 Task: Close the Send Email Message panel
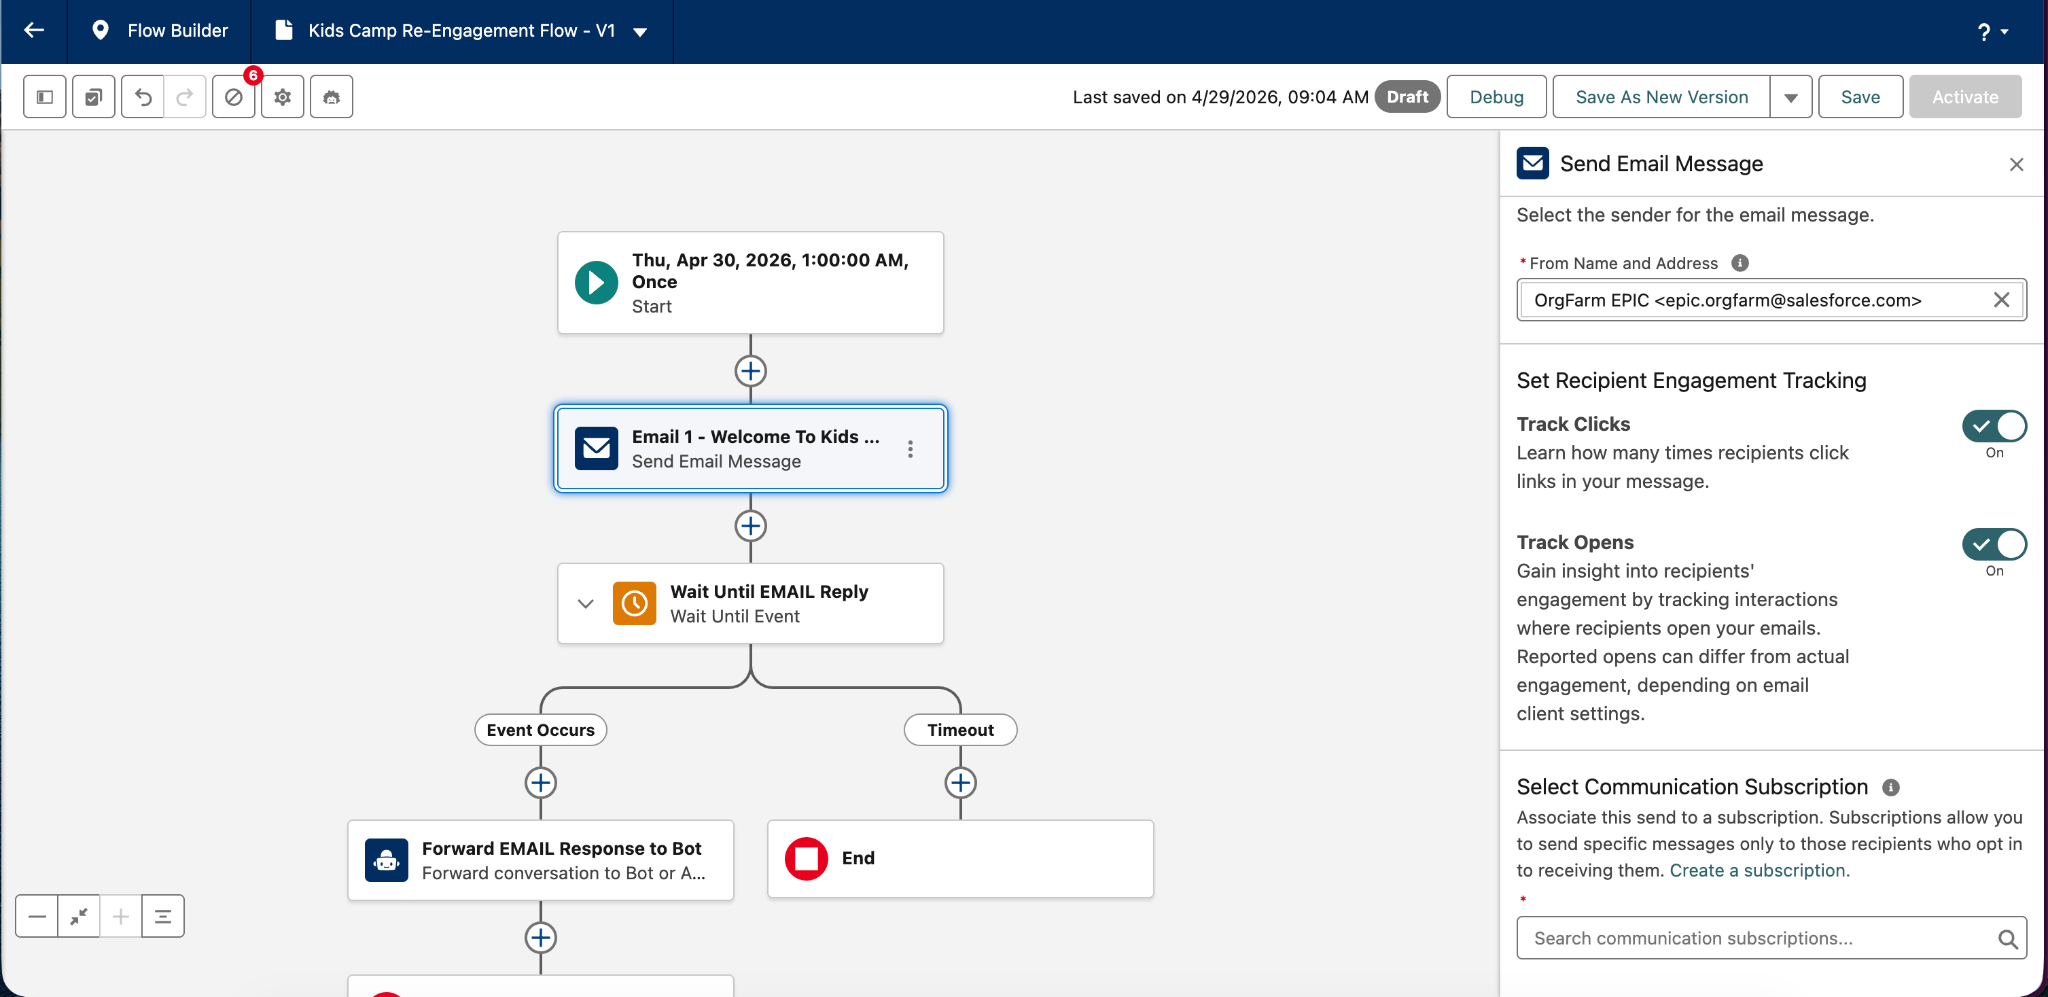tap(2017, 164)
